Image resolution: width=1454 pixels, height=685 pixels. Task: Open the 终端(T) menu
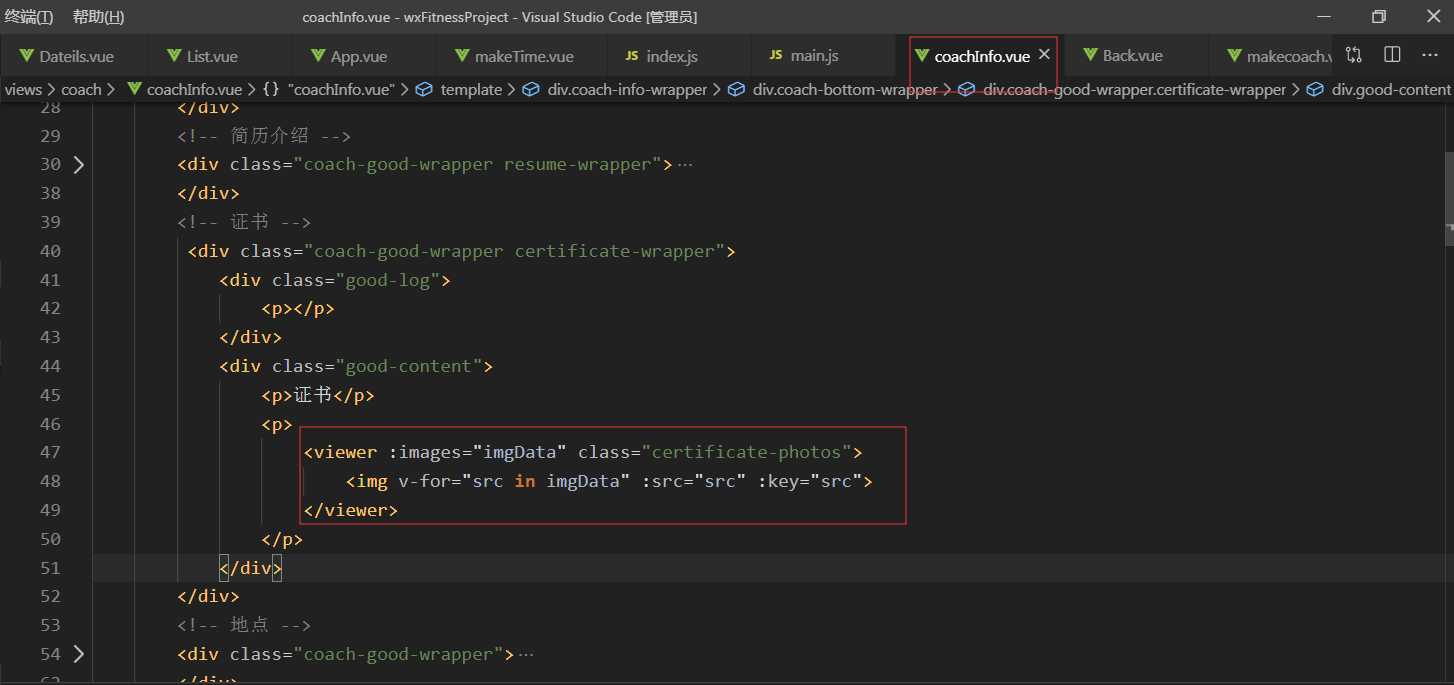tap(28, 17)
